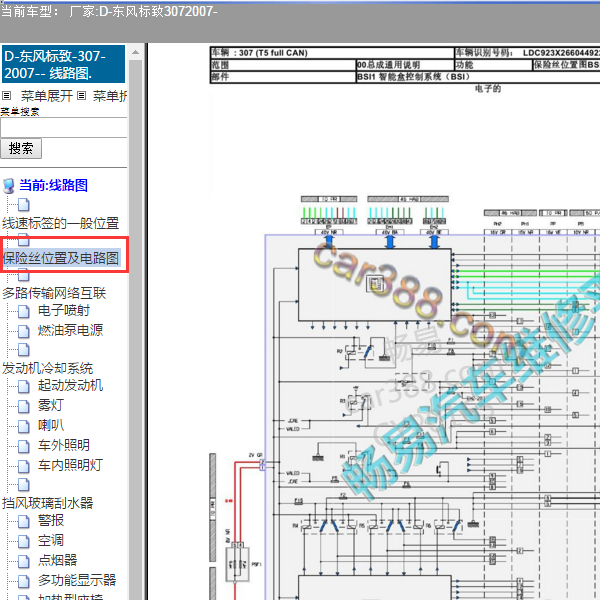Click page icon next to 车内照明灯
This screenshot has height=600, width=600.
24,466
